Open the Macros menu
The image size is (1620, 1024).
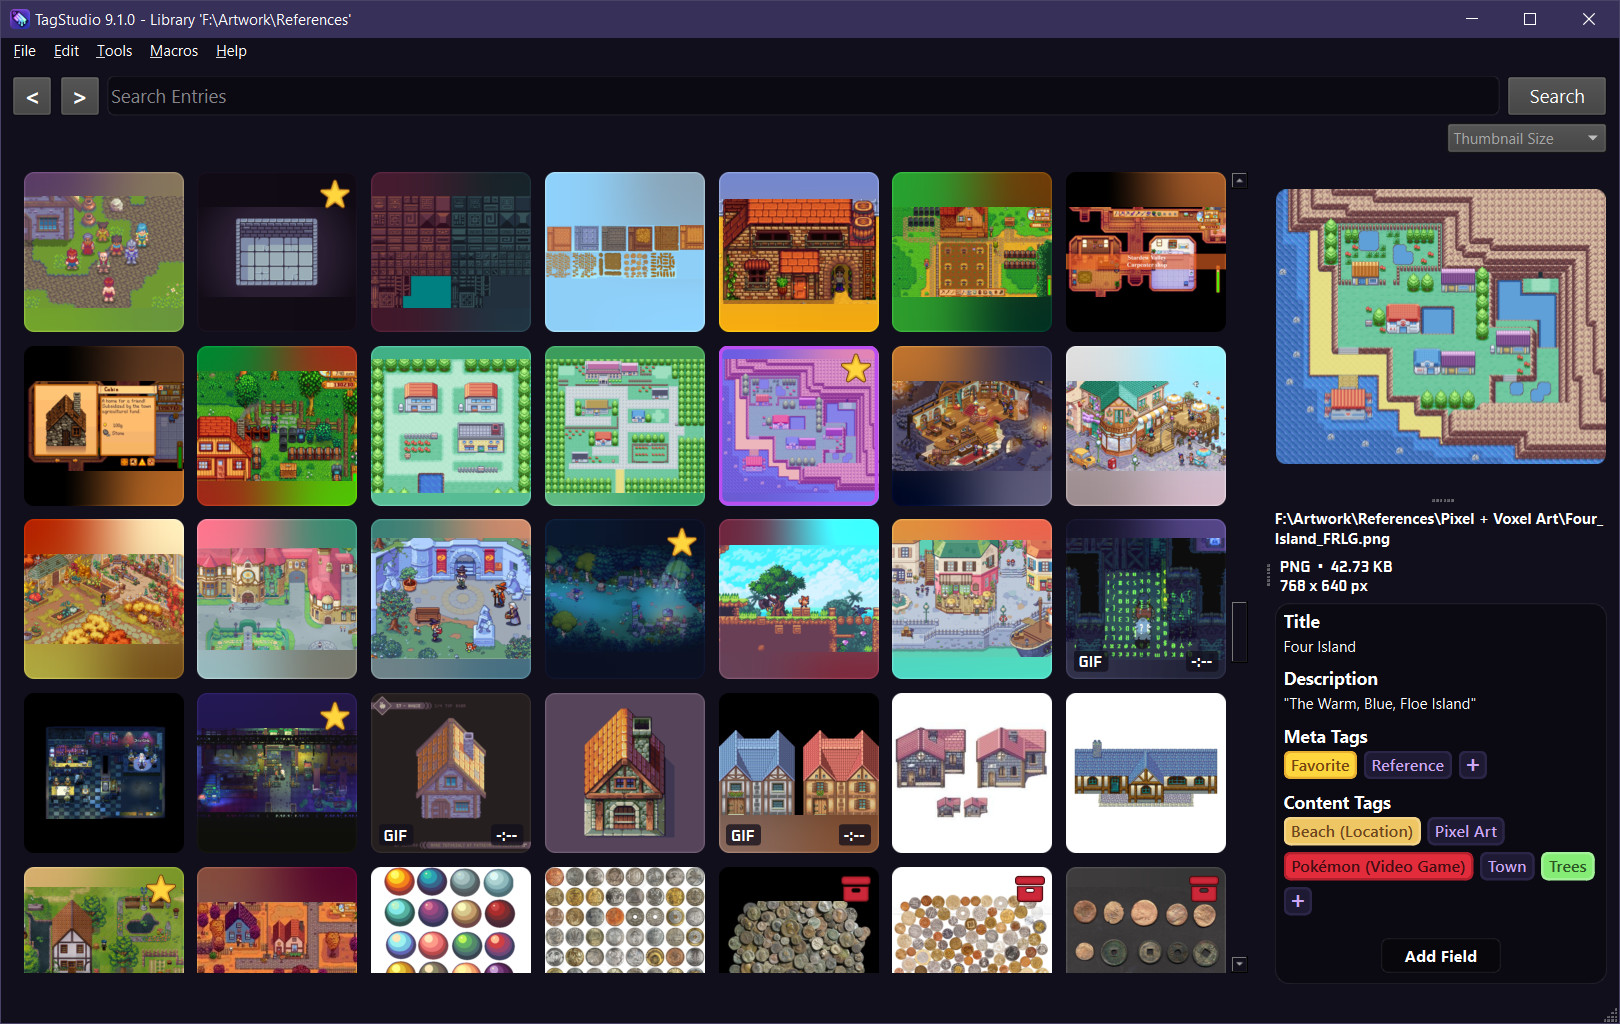click(x=173, y=51)
